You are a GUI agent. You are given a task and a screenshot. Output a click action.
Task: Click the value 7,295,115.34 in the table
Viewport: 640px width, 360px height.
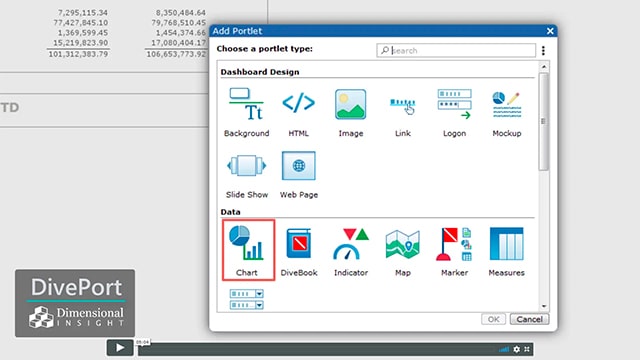(x=83, y=13)
